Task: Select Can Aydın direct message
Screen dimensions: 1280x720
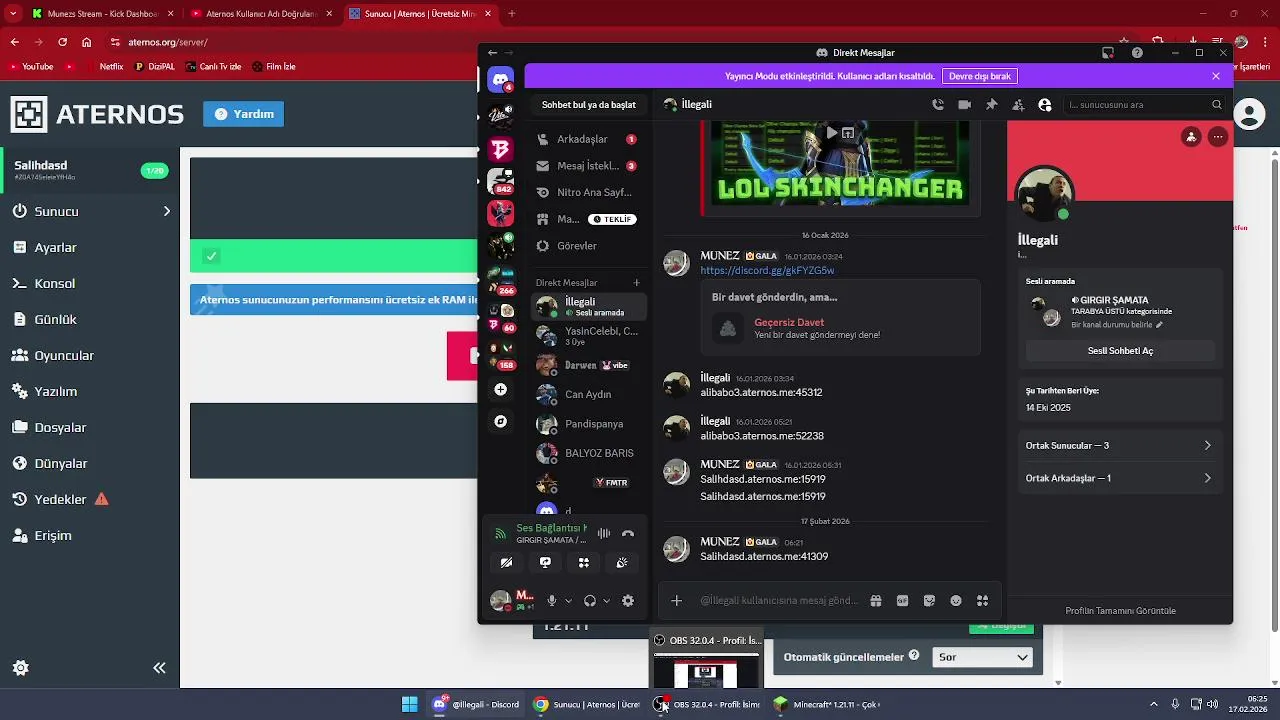Action: pyautogui.click(x=588, y=394)
